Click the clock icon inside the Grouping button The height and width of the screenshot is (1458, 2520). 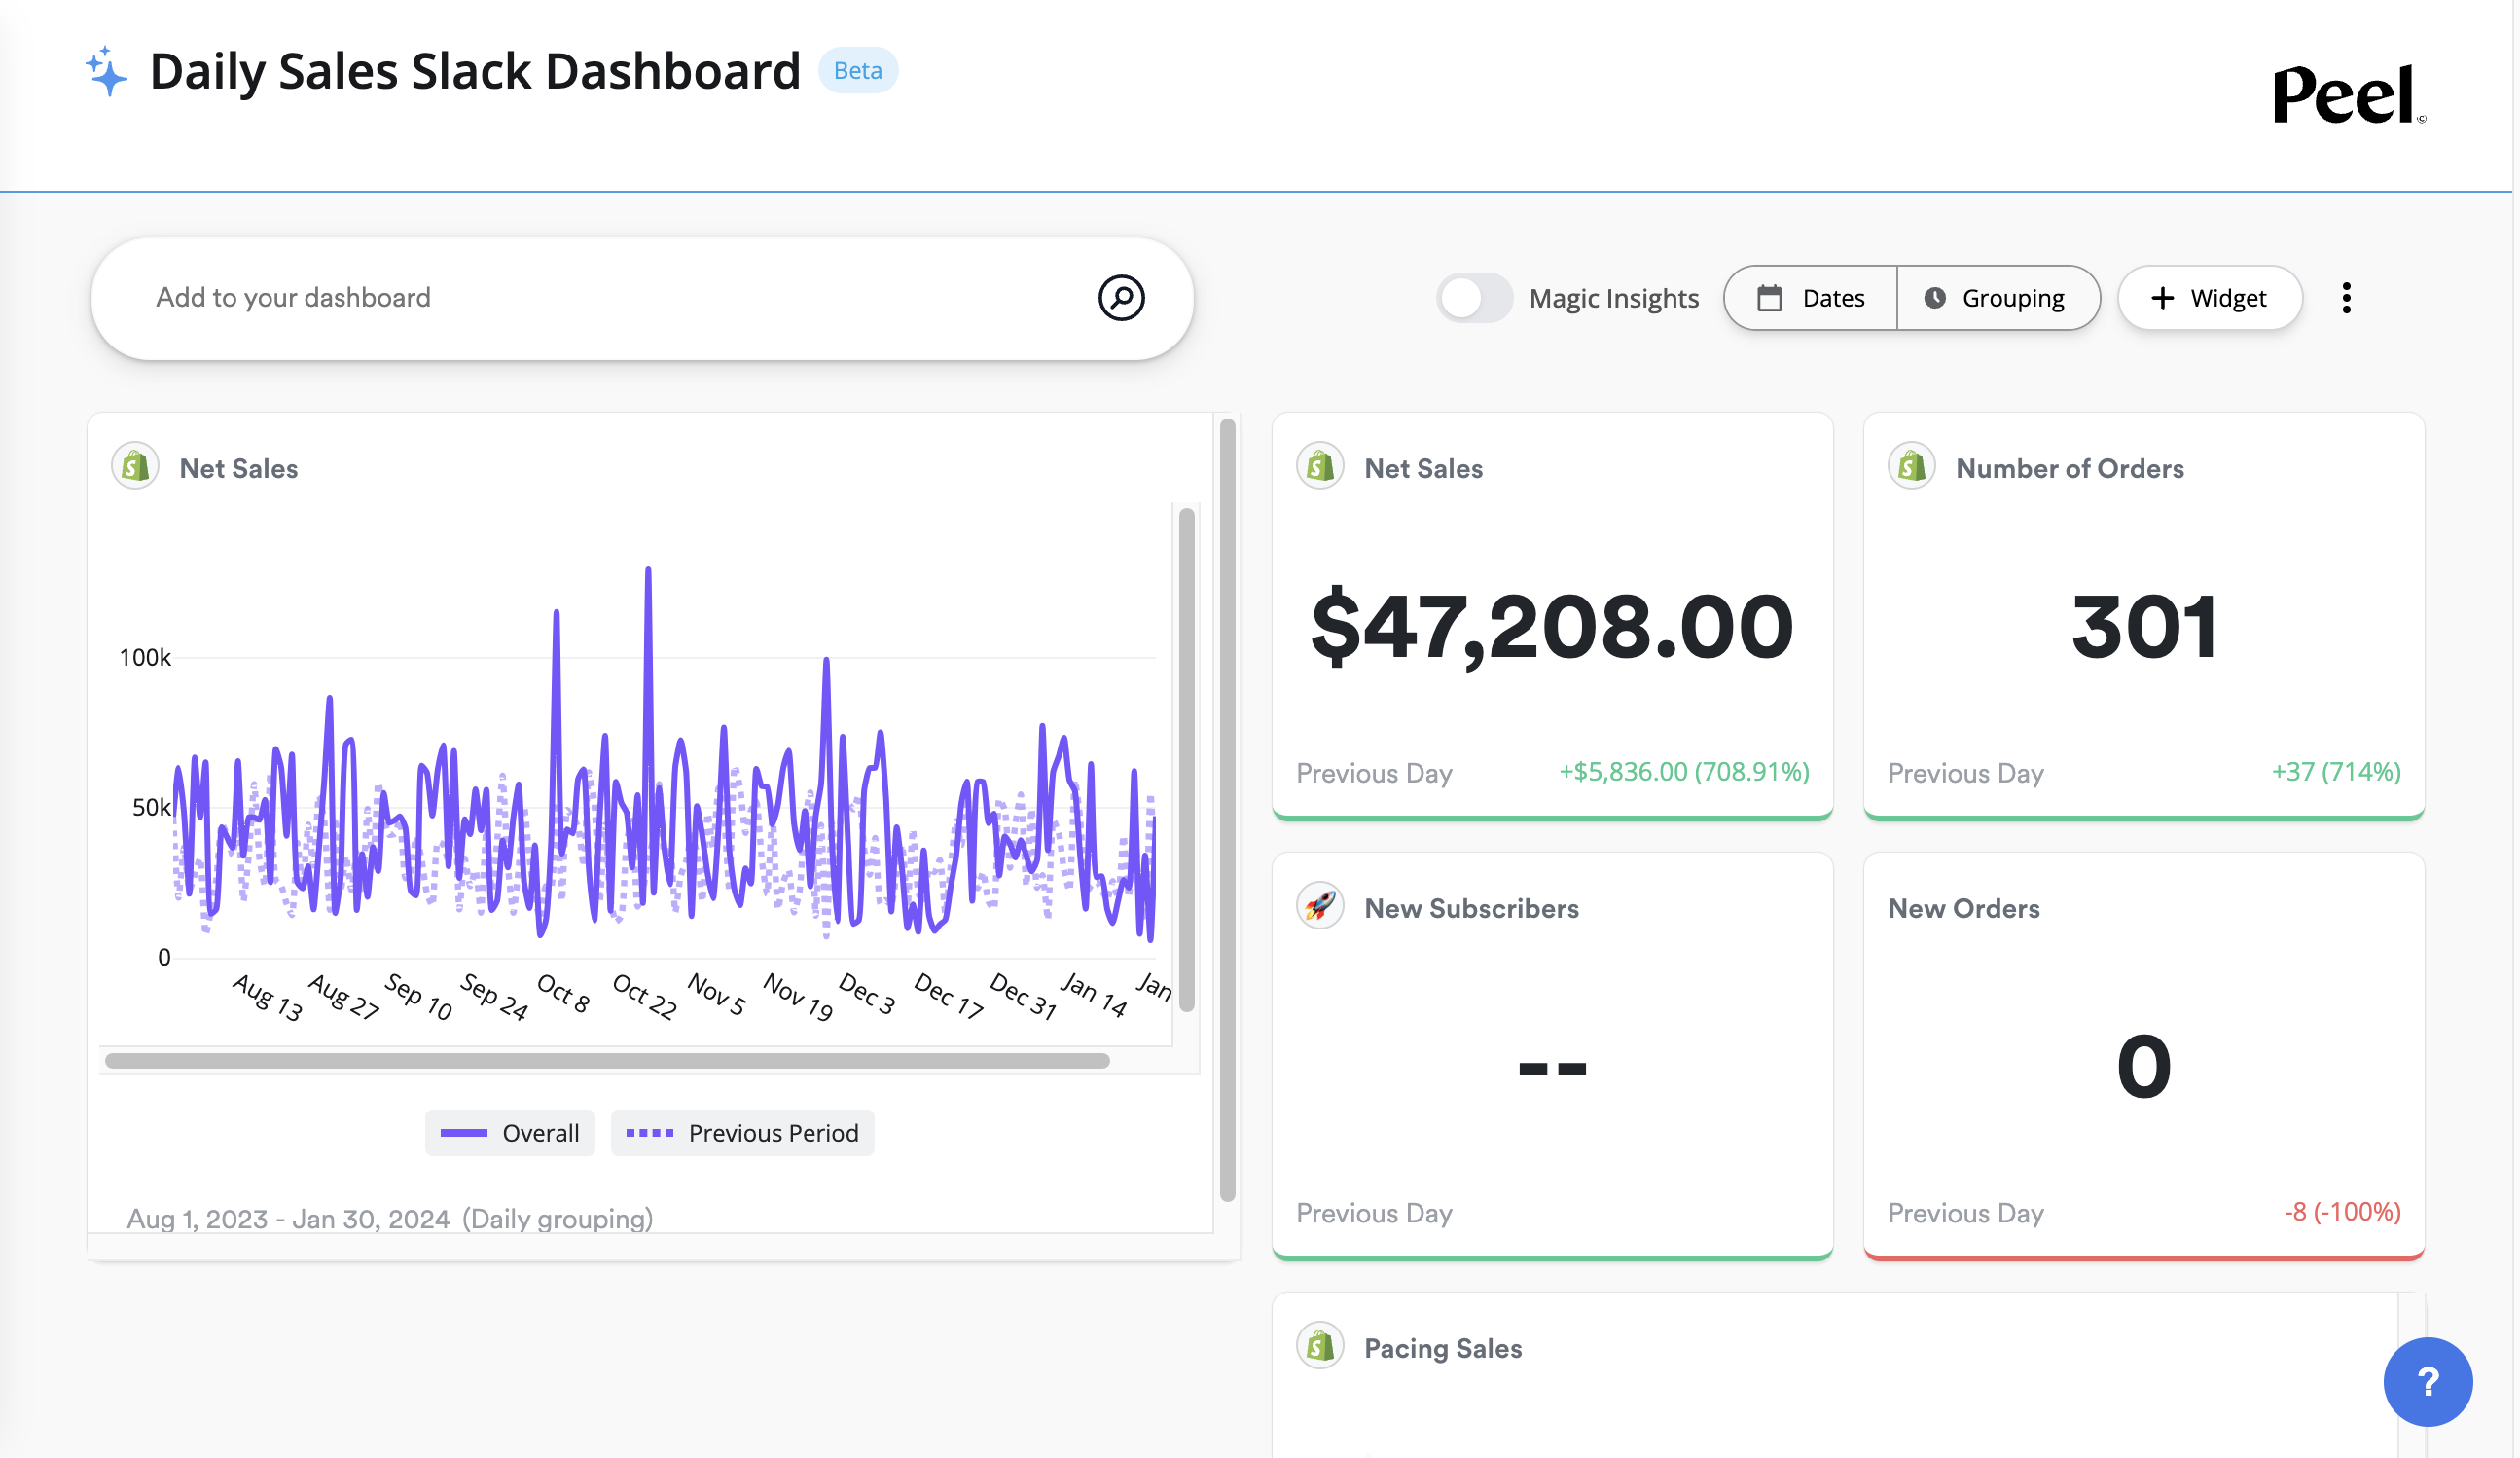[x=1936, y=297]
